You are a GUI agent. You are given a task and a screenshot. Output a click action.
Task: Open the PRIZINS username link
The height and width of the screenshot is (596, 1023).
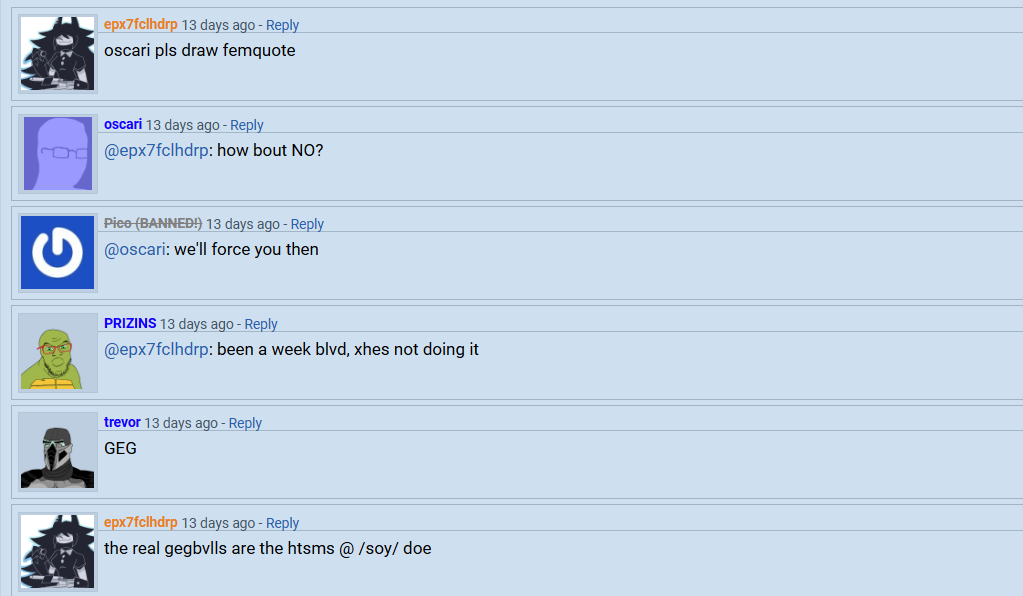pos(130,324)
